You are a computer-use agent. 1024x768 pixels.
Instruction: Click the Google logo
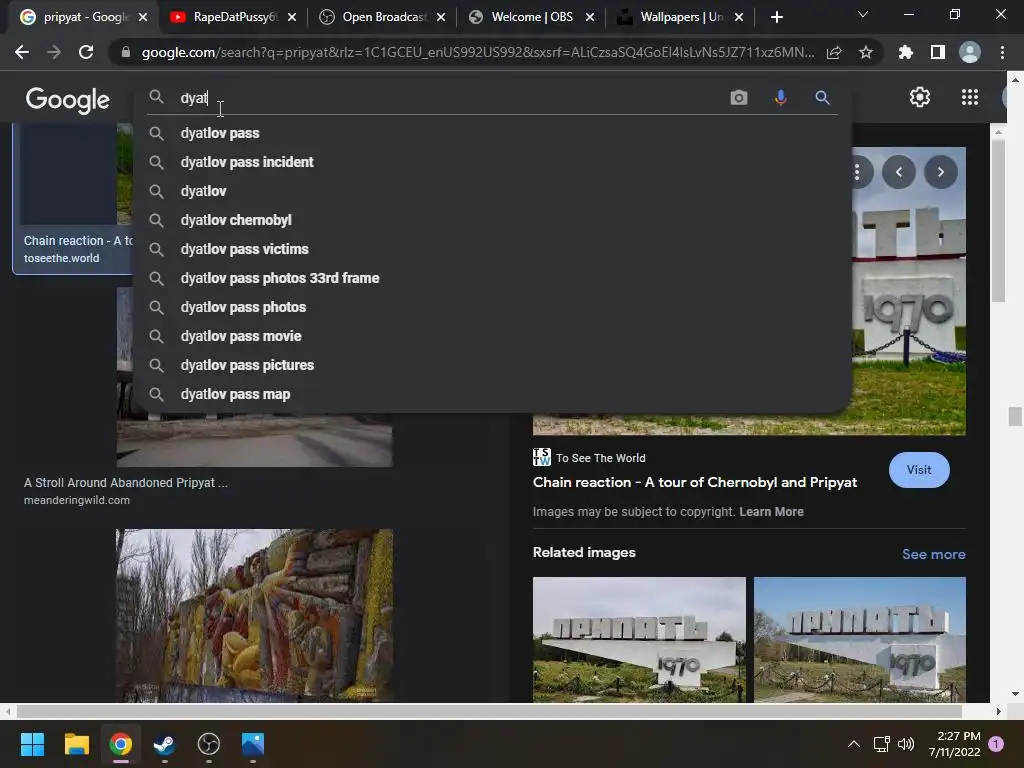pos(68,99)
